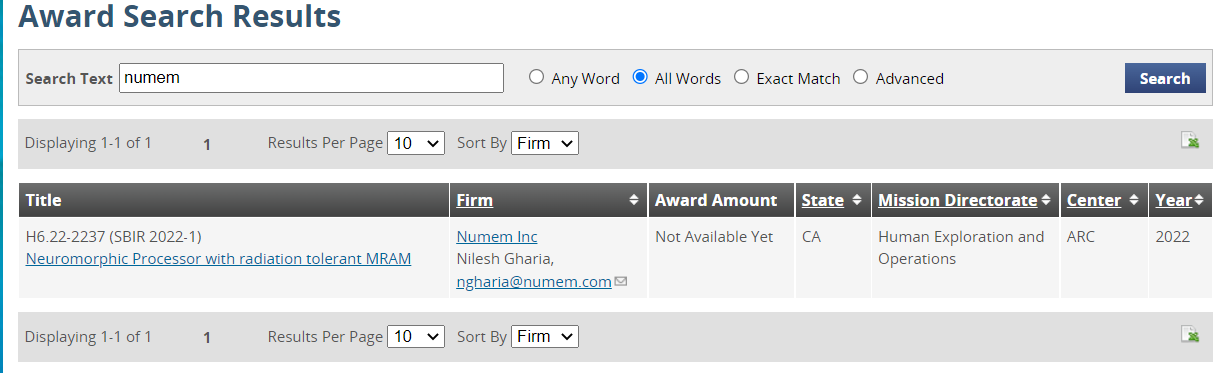
Task: Open the top Results Per Page dropdown
Action: (x=416, y=143)
